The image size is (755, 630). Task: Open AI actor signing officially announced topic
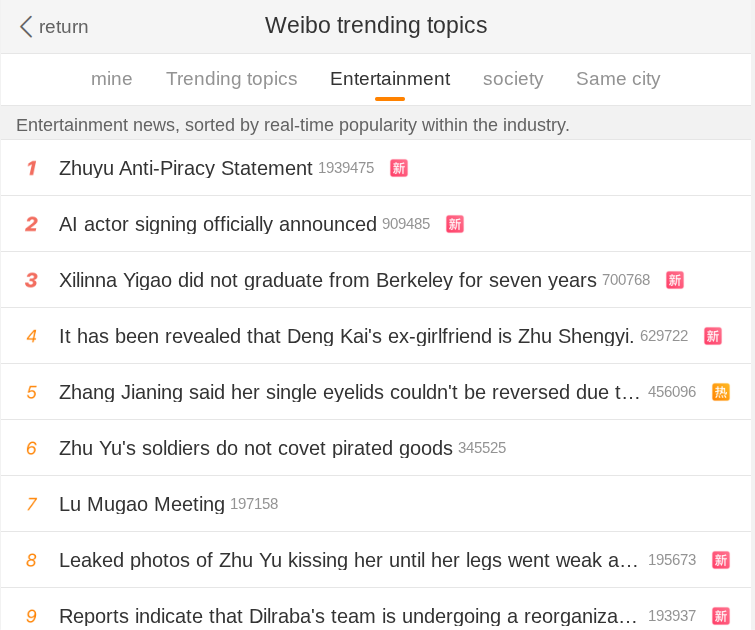(x=218, y=224)
